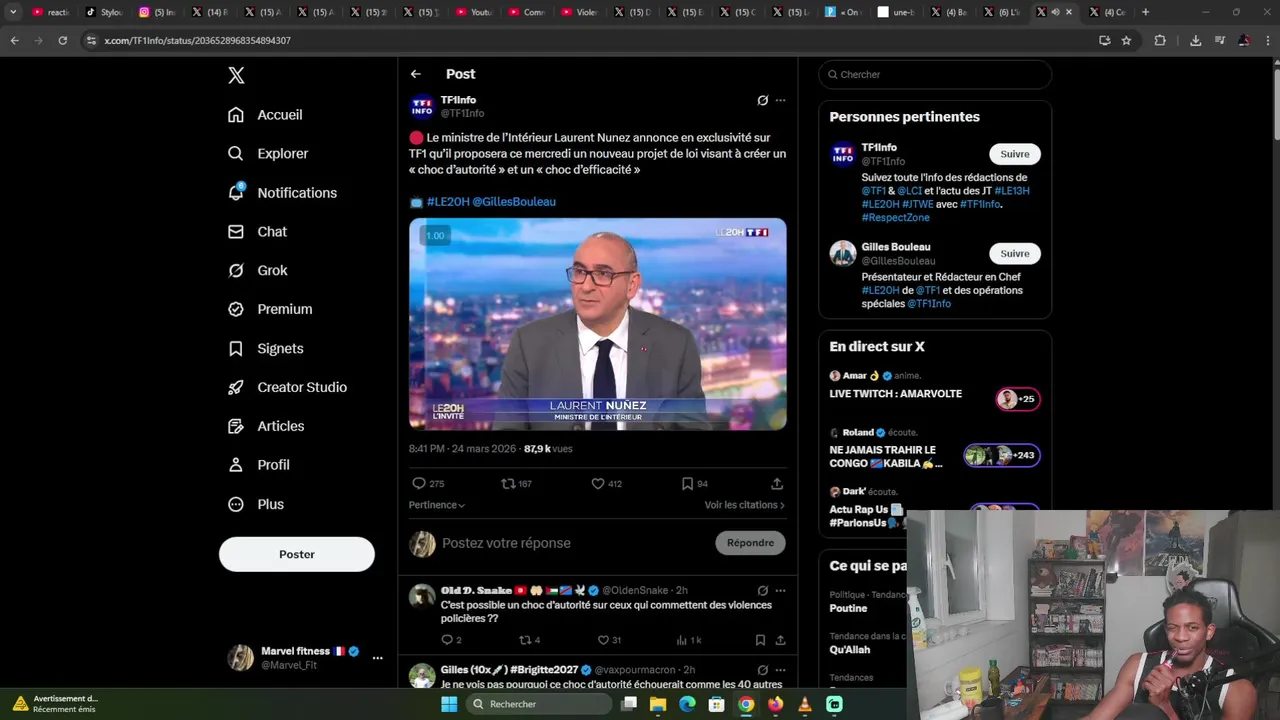Image resolution: width=1280 pixels, height=720 pixels.
Task: Open File Explorer from taskbar
Action: [x=658, y=704]
